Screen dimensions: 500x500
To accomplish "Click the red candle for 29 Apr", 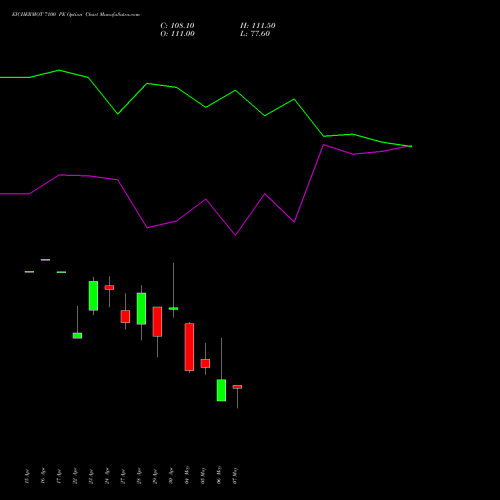I will pos(157,322).
